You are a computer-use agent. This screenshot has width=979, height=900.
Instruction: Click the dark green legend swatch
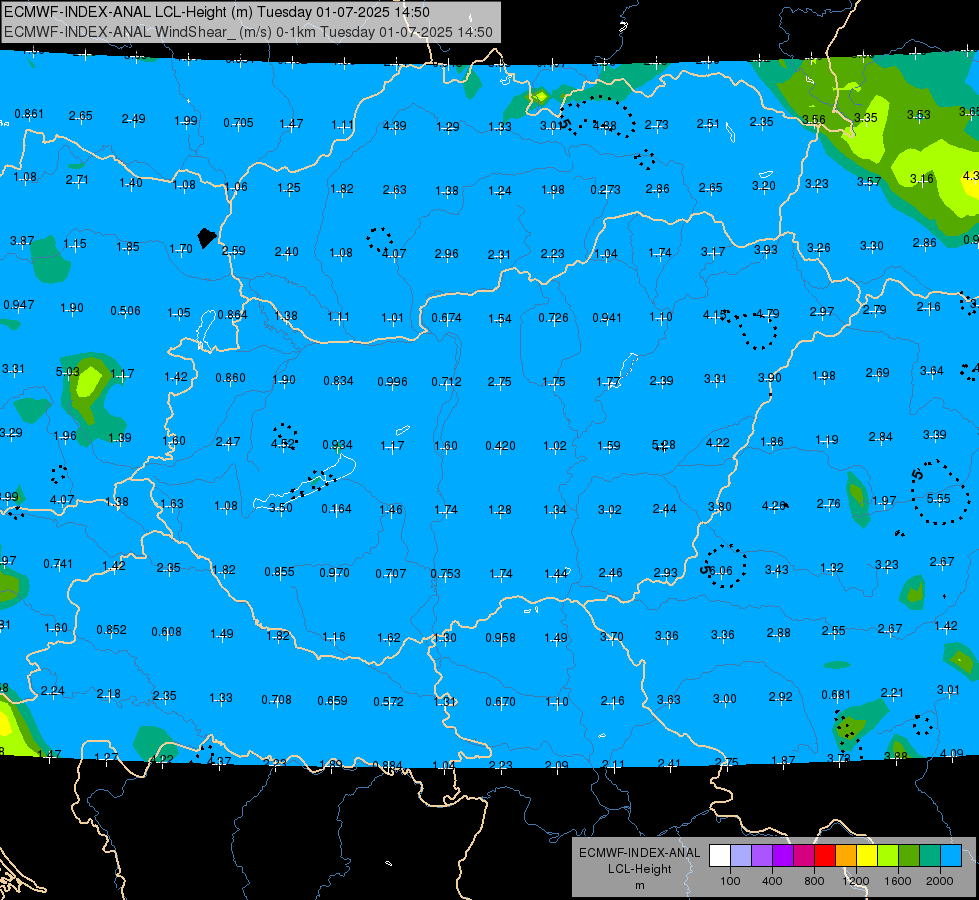tap(909, 855)
